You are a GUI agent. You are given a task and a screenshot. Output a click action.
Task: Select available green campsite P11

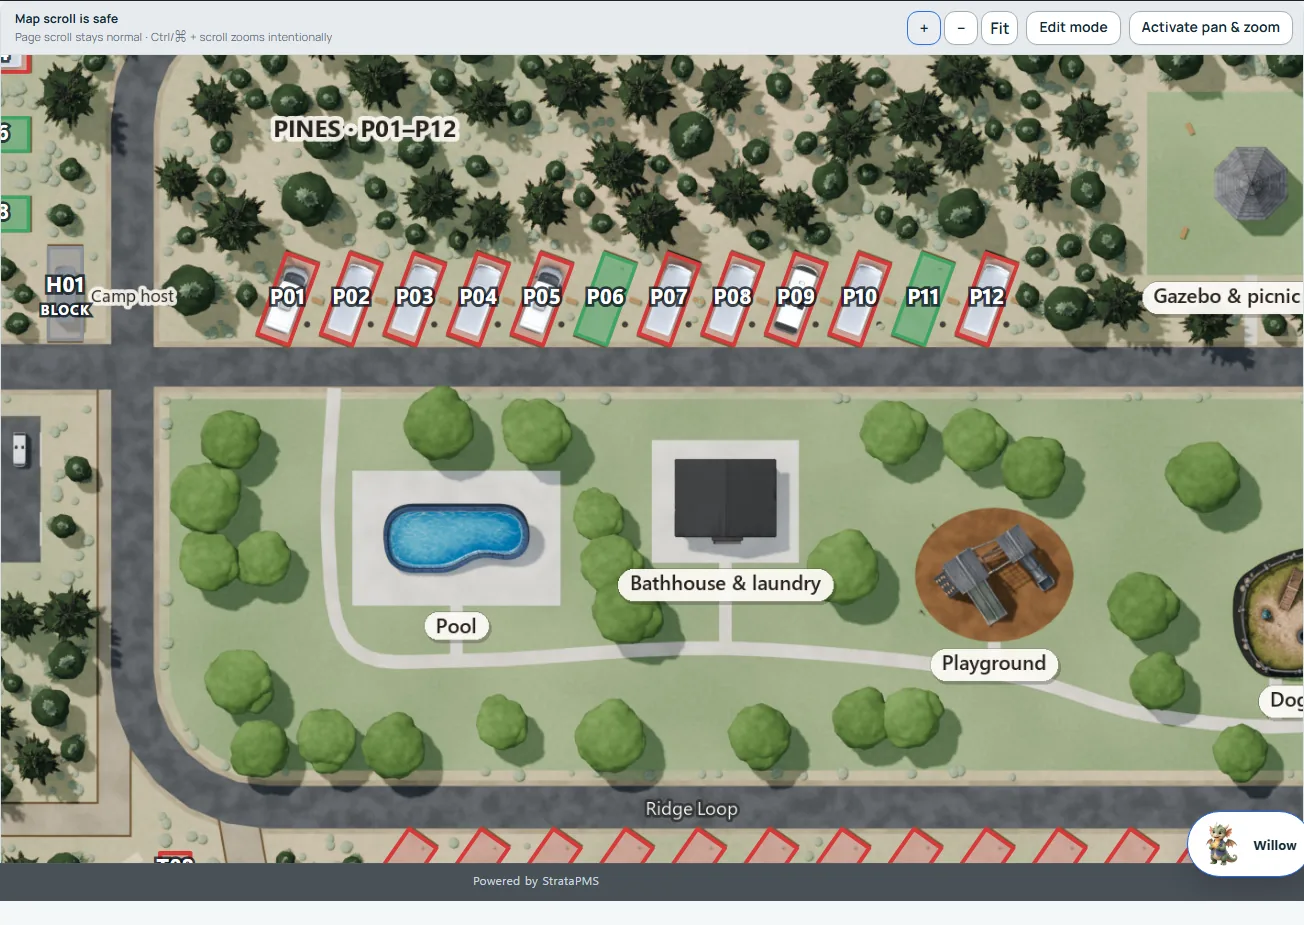(923, 298)
